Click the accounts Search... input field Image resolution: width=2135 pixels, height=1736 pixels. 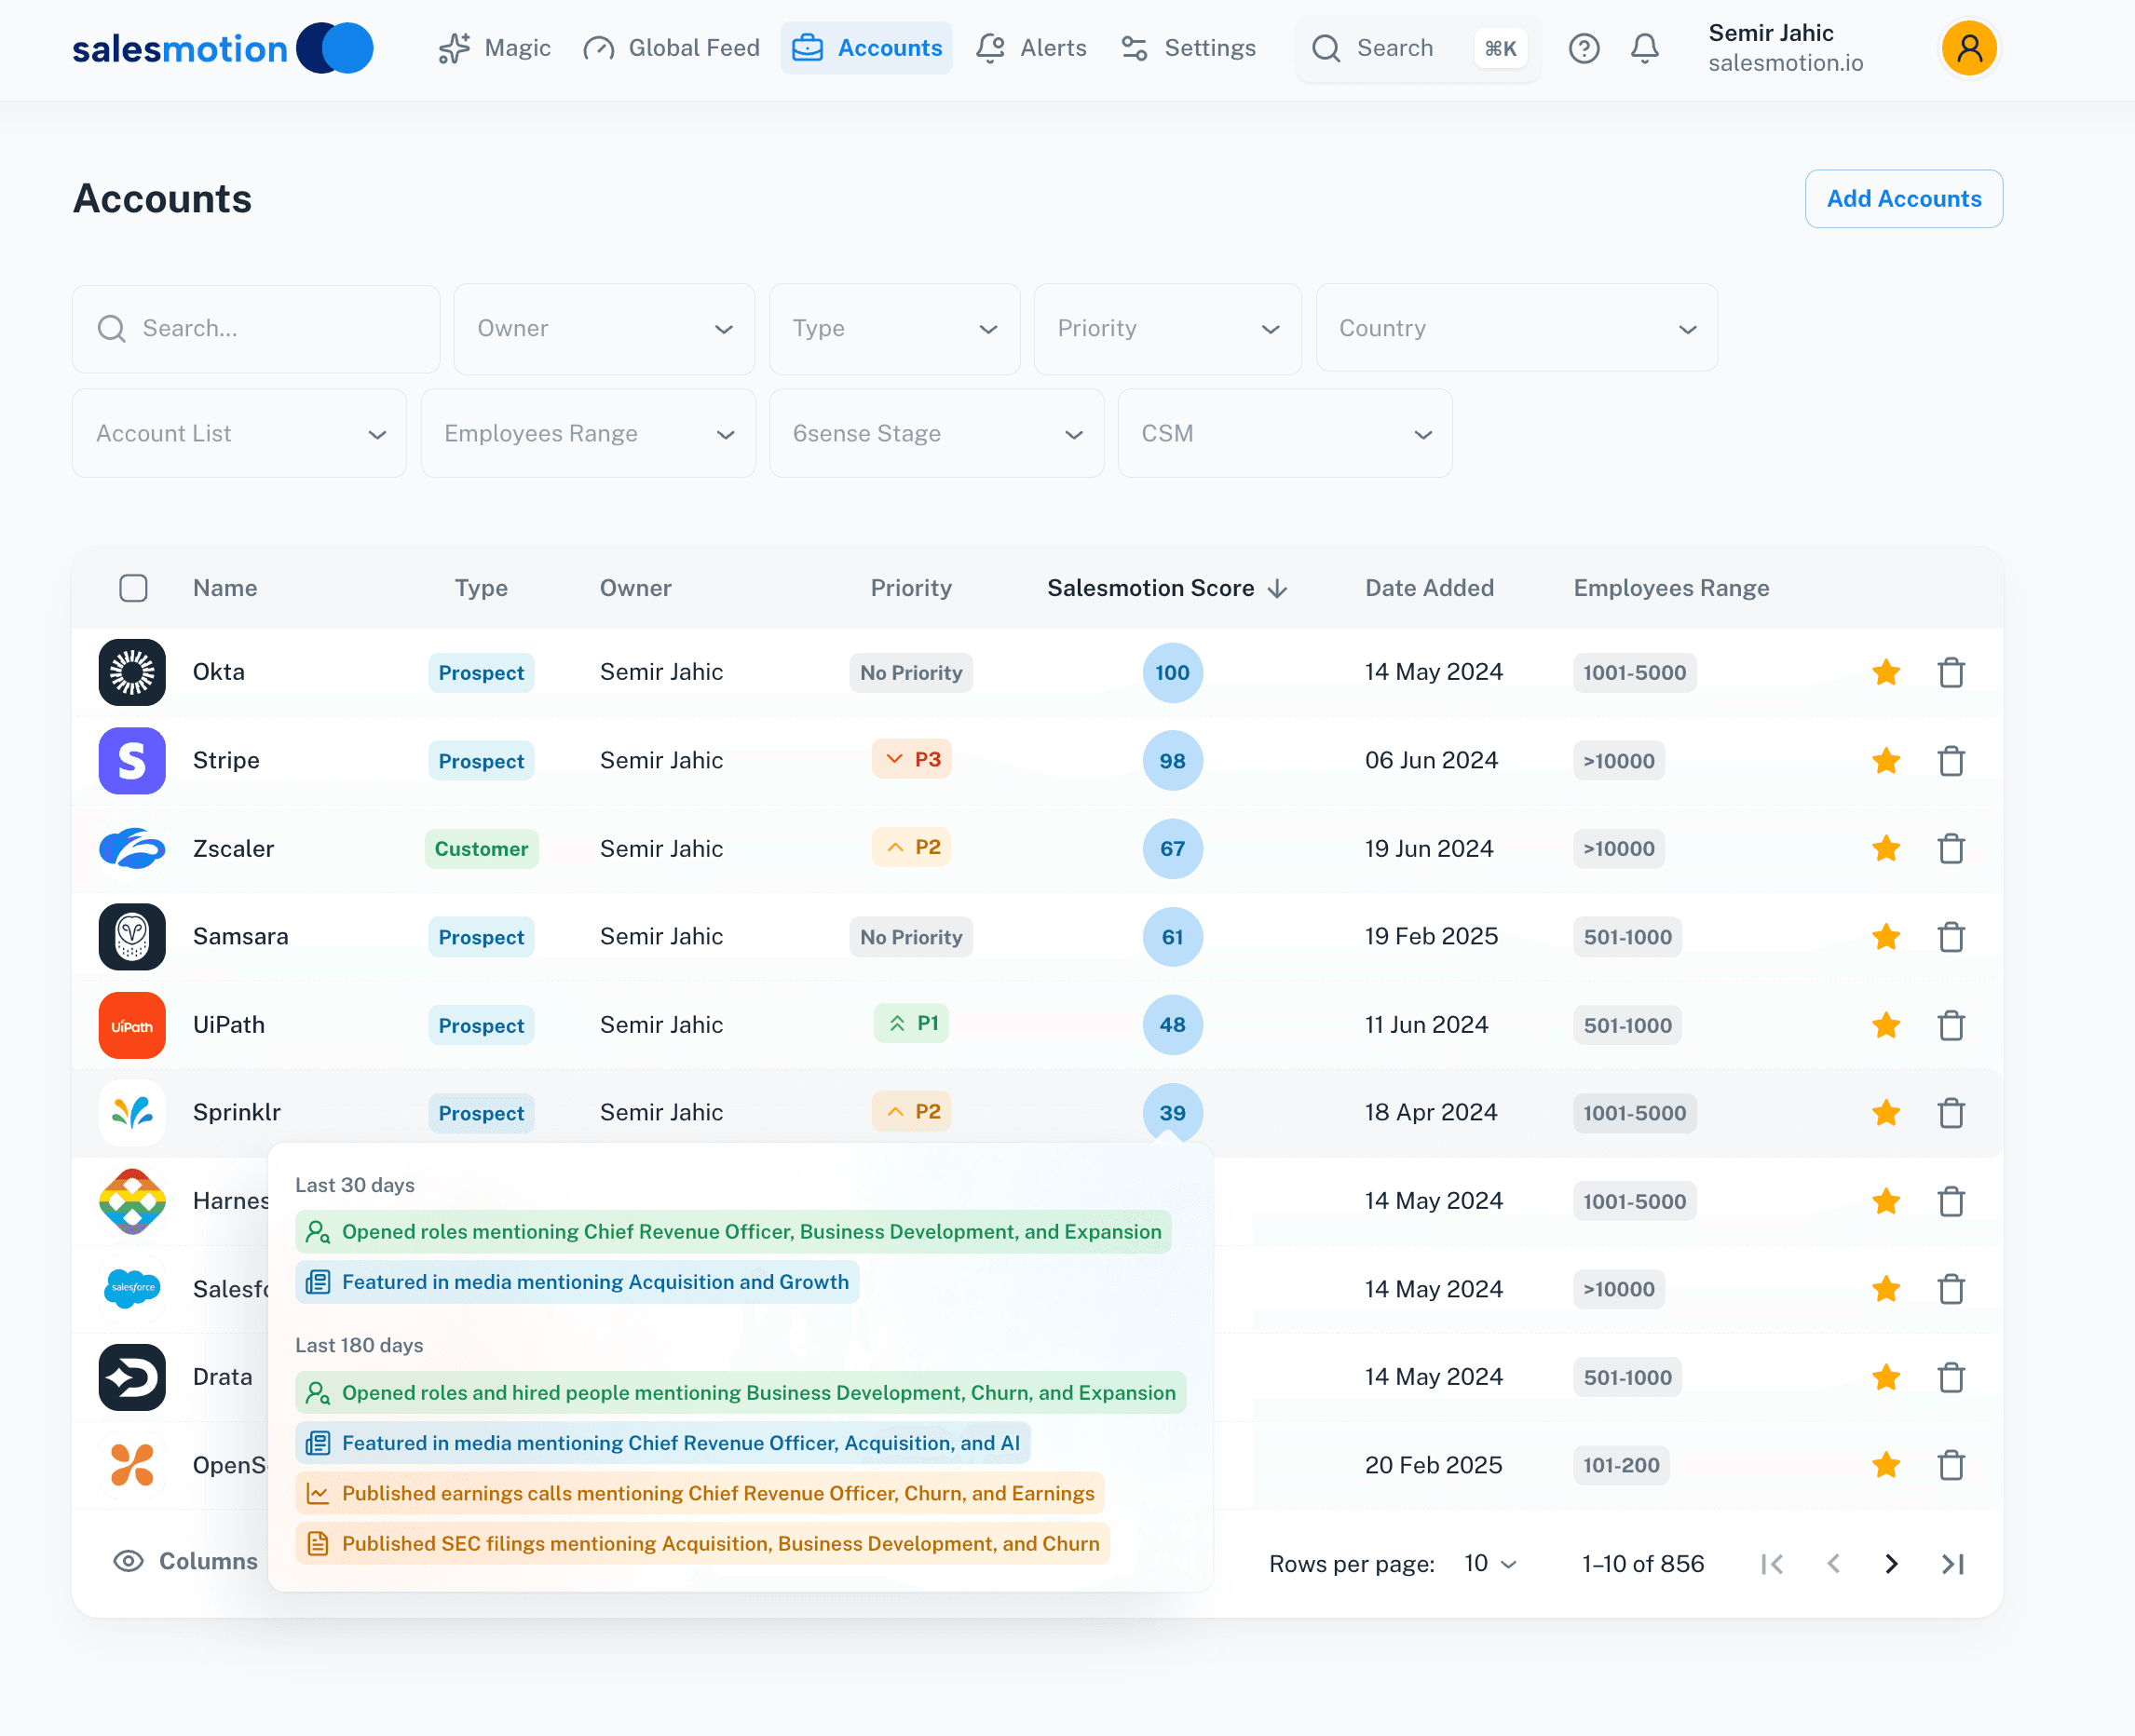(x=256, y=329)
